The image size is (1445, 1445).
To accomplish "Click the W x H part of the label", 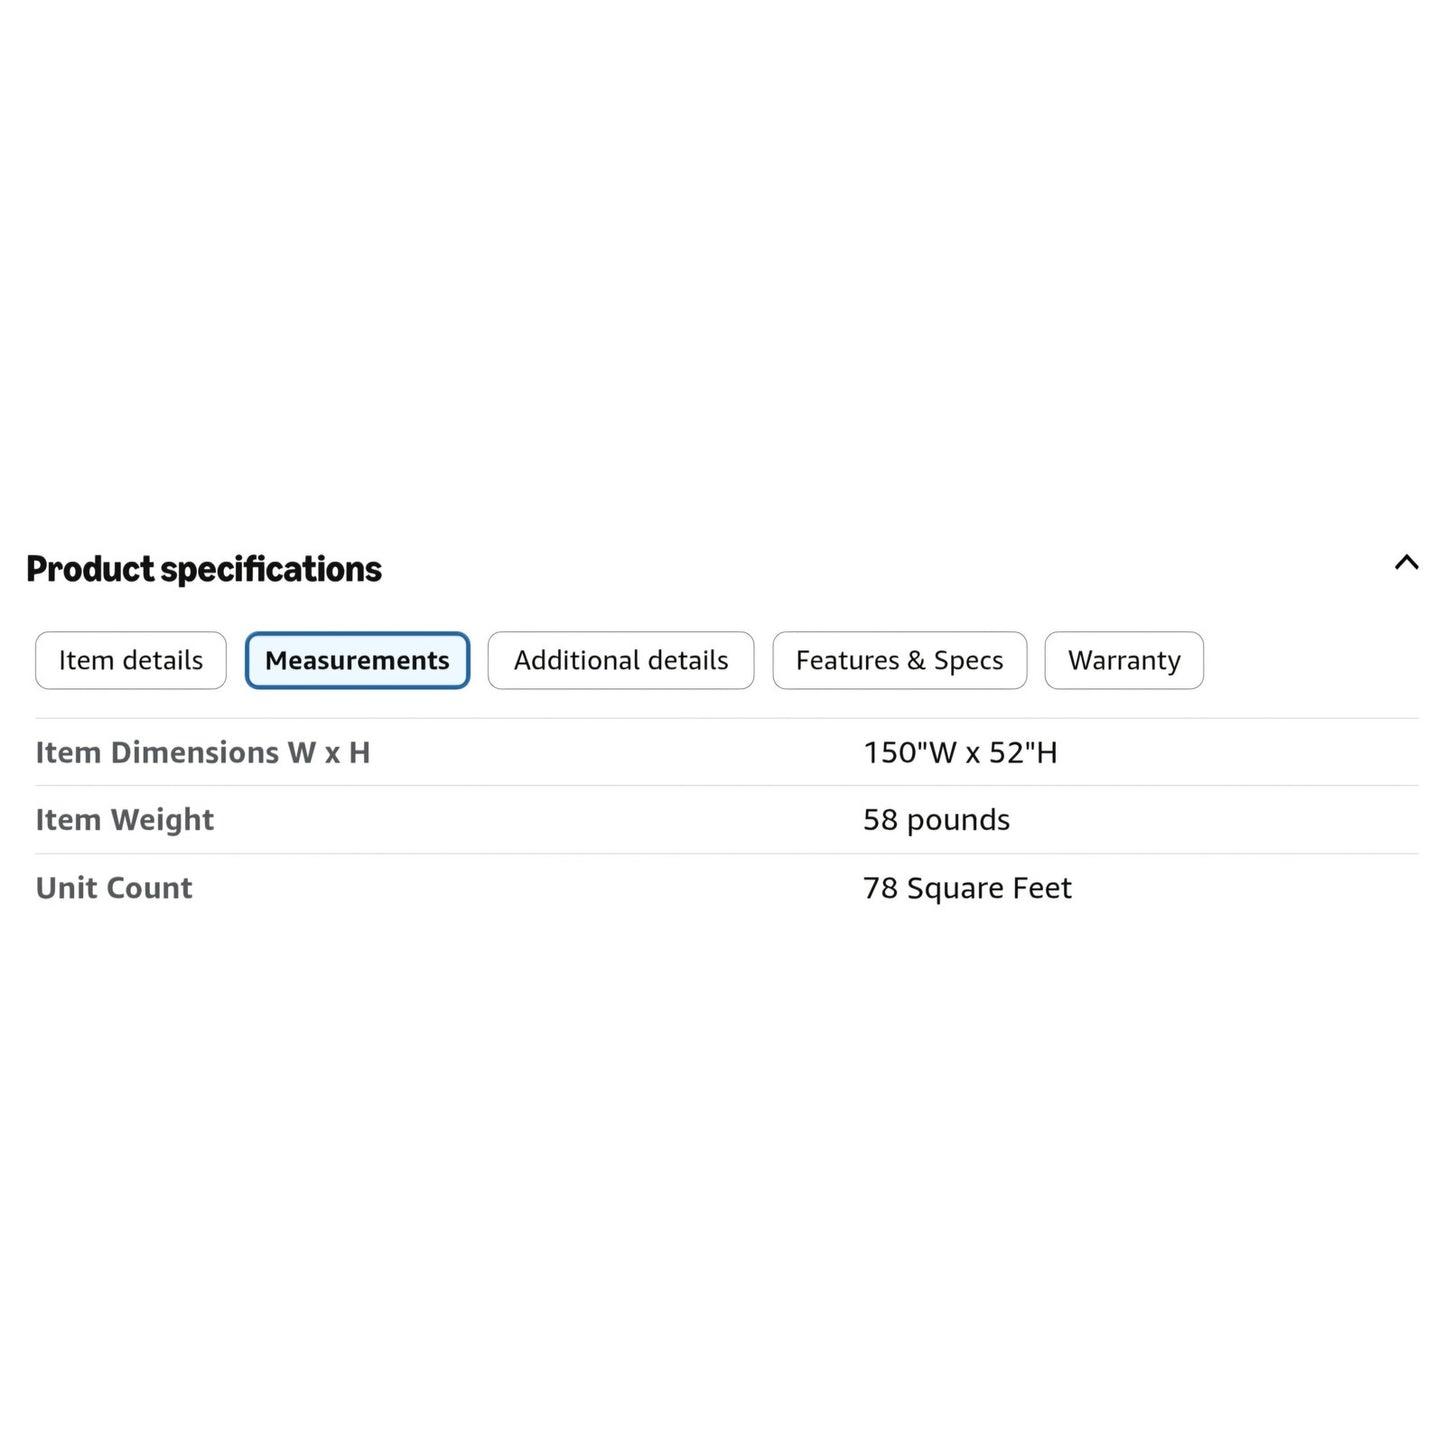I will tap(329, 752).
